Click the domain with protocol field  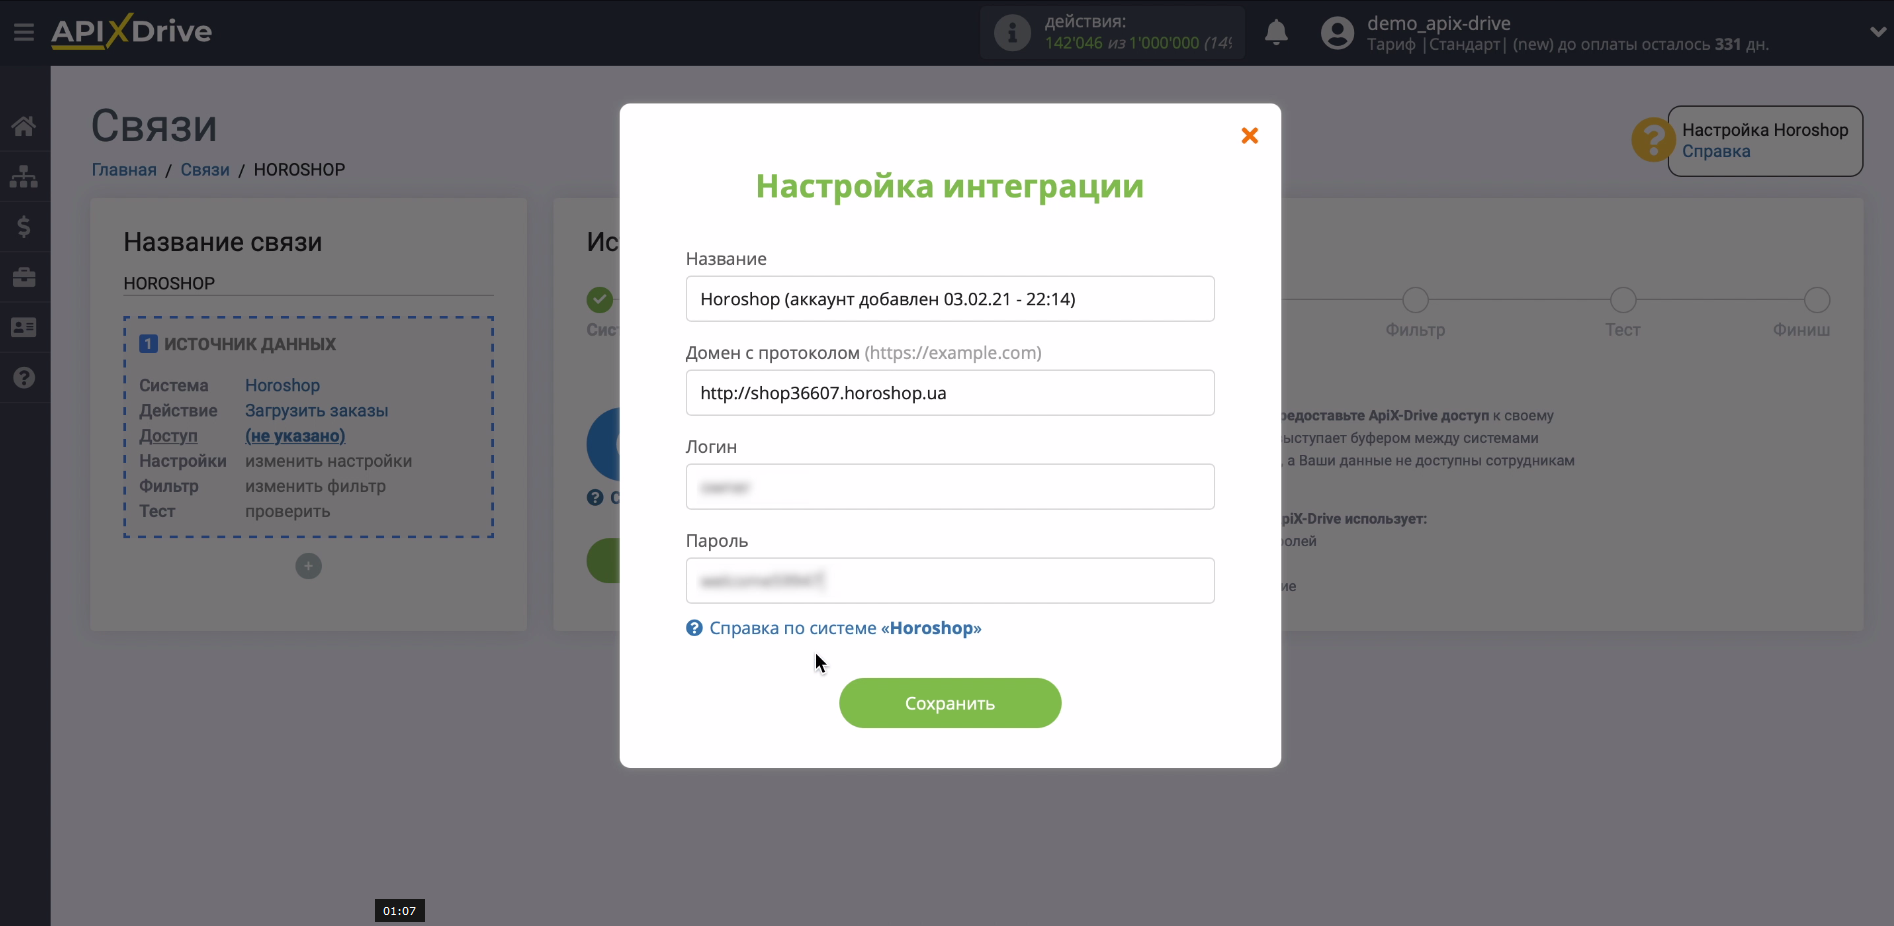(x=950, y=393)
